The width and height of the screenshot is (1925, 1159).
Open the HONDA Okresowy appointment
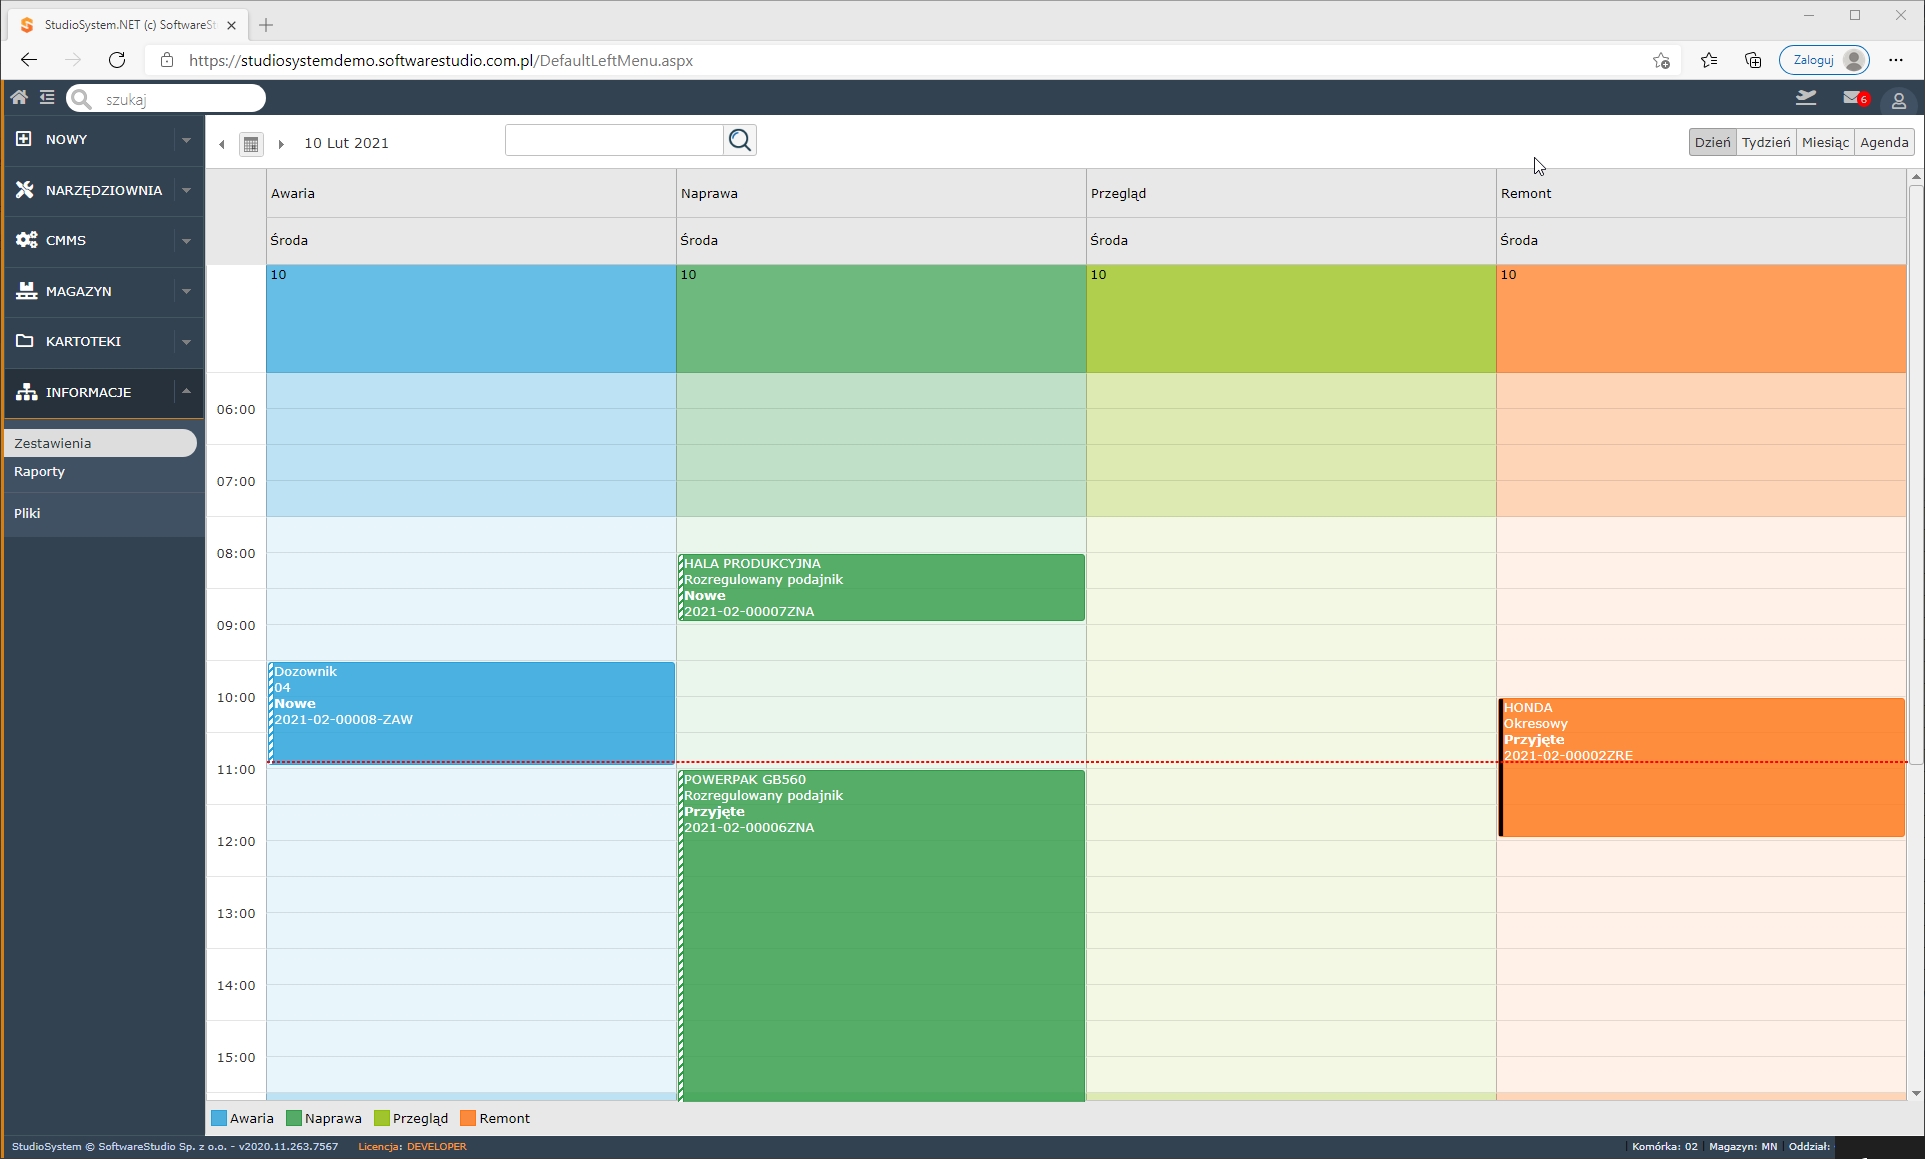1701,767
